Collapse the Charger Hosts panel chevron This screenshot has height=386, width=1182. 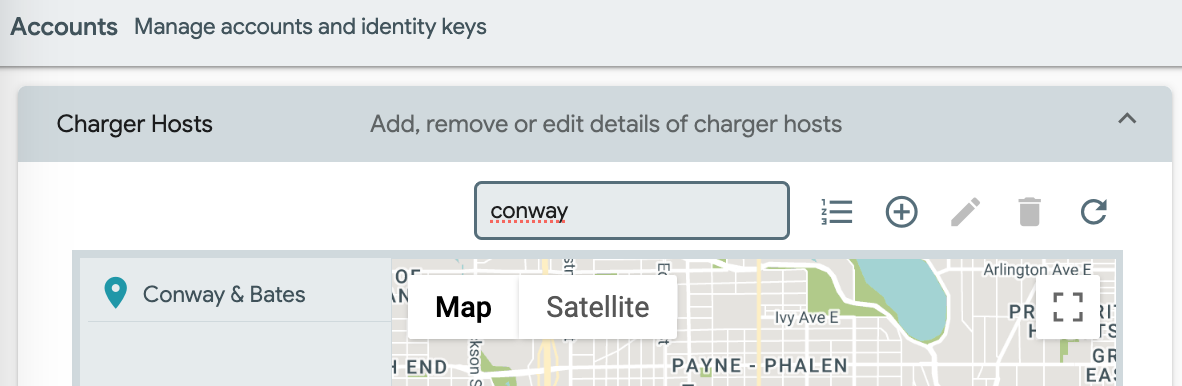[x=1127, y=118]
